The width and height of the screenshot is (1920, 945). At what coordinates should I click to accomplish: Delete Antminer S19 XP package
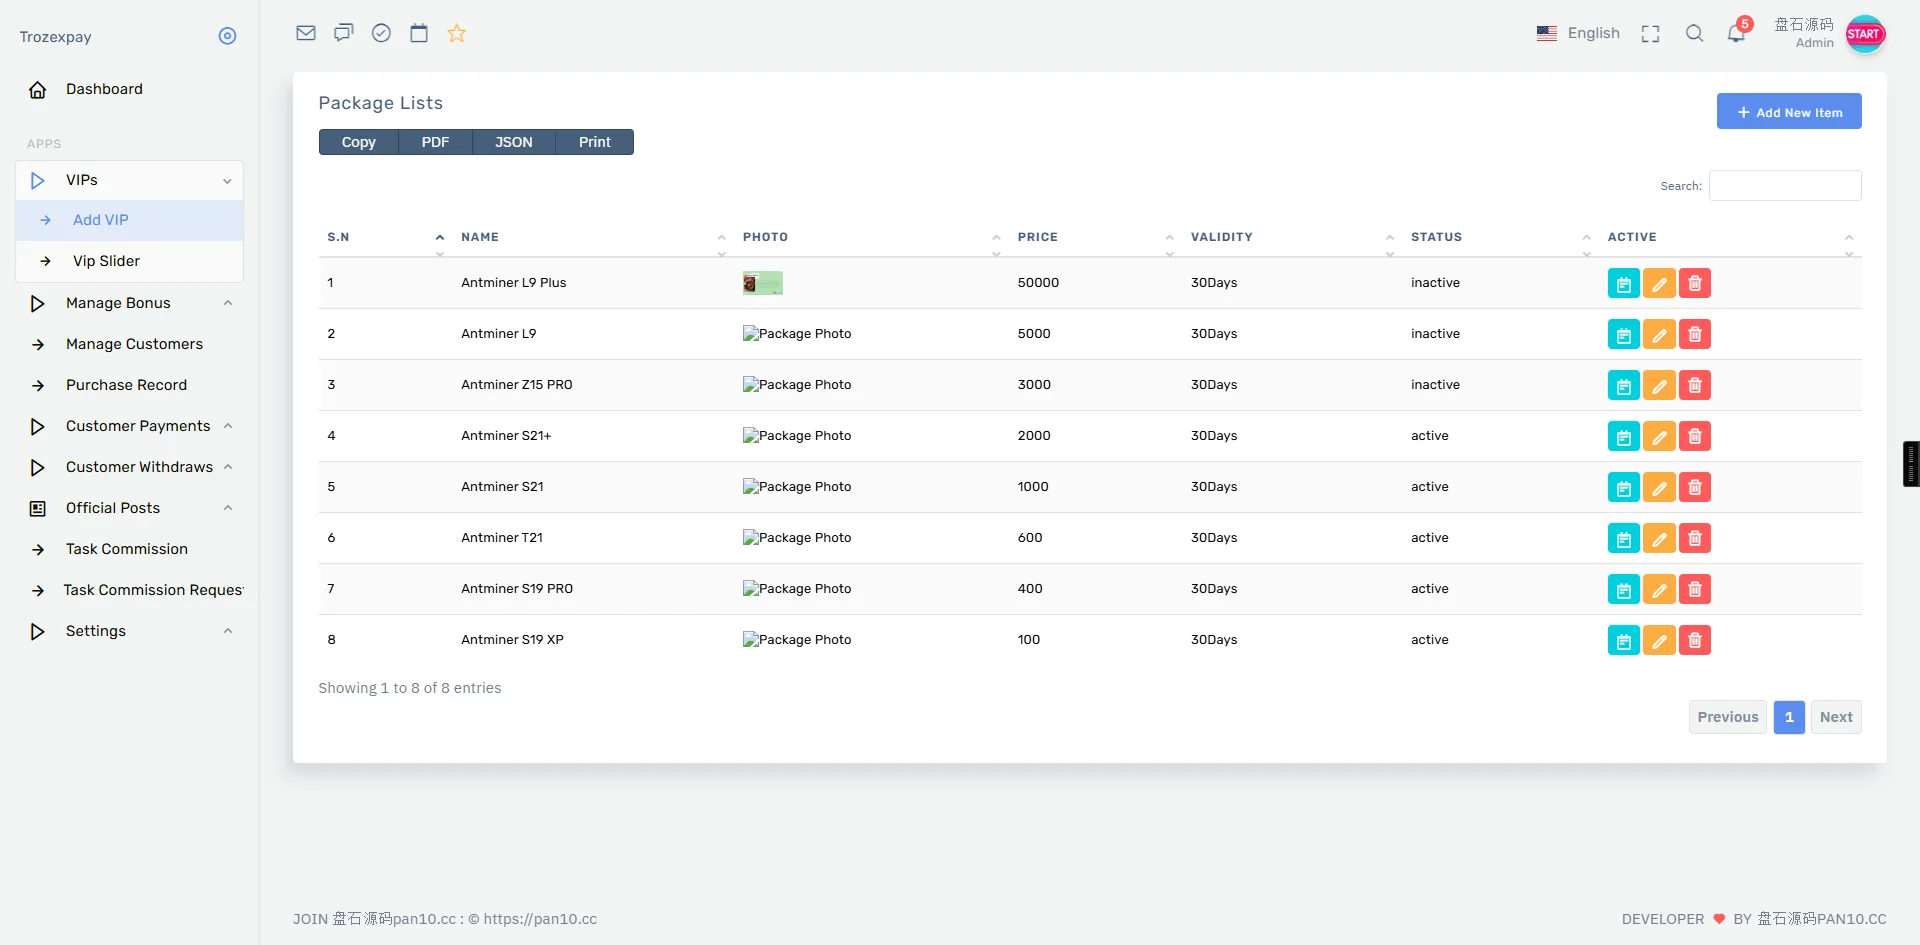coord(1695,641)
